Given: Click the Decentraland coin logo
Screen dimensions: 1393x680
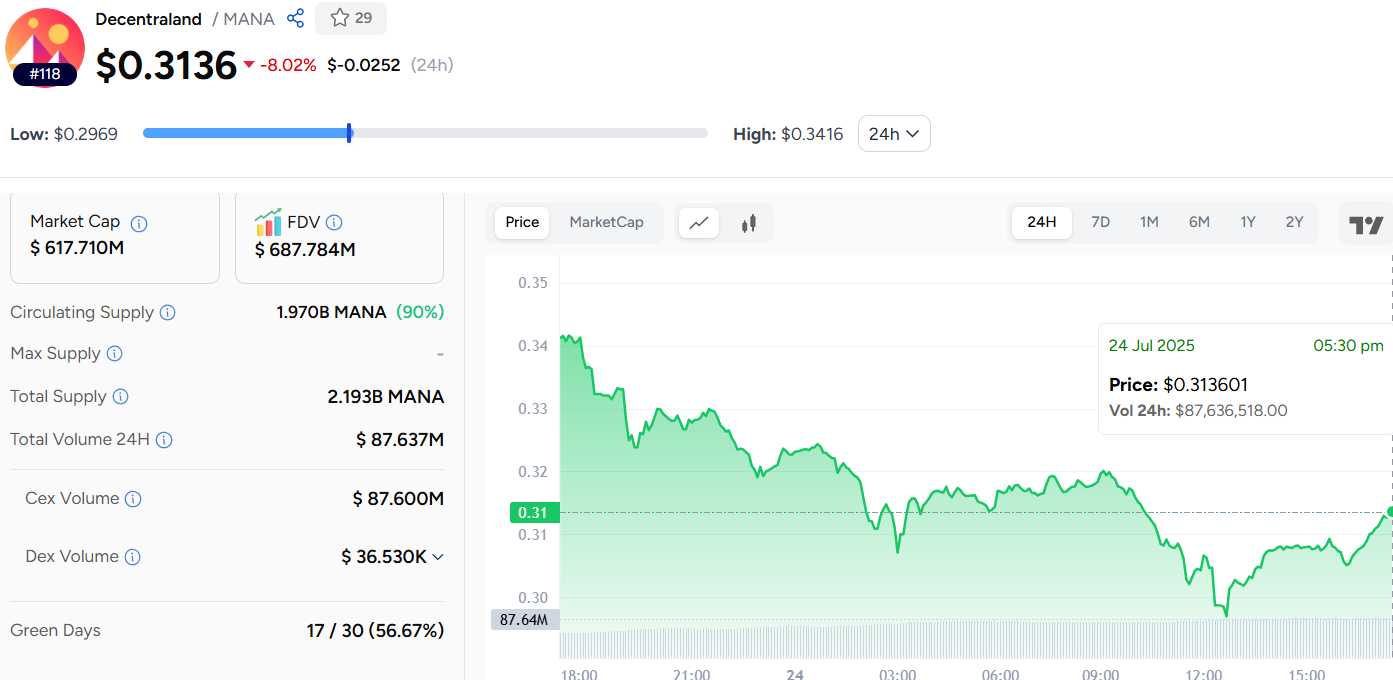Looking at the screenshot, I should [x=45, y=46].
